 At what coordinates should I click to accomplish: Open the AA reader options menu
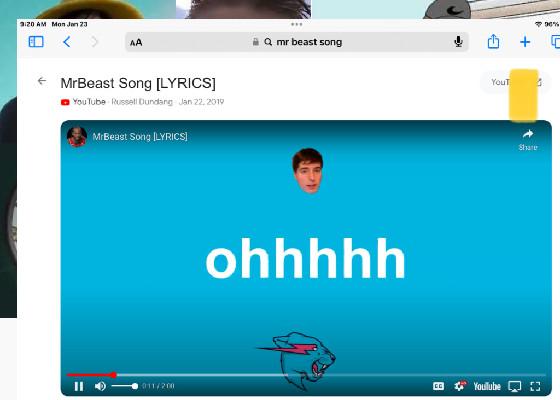pyautogui.click(x=136, y=42)
